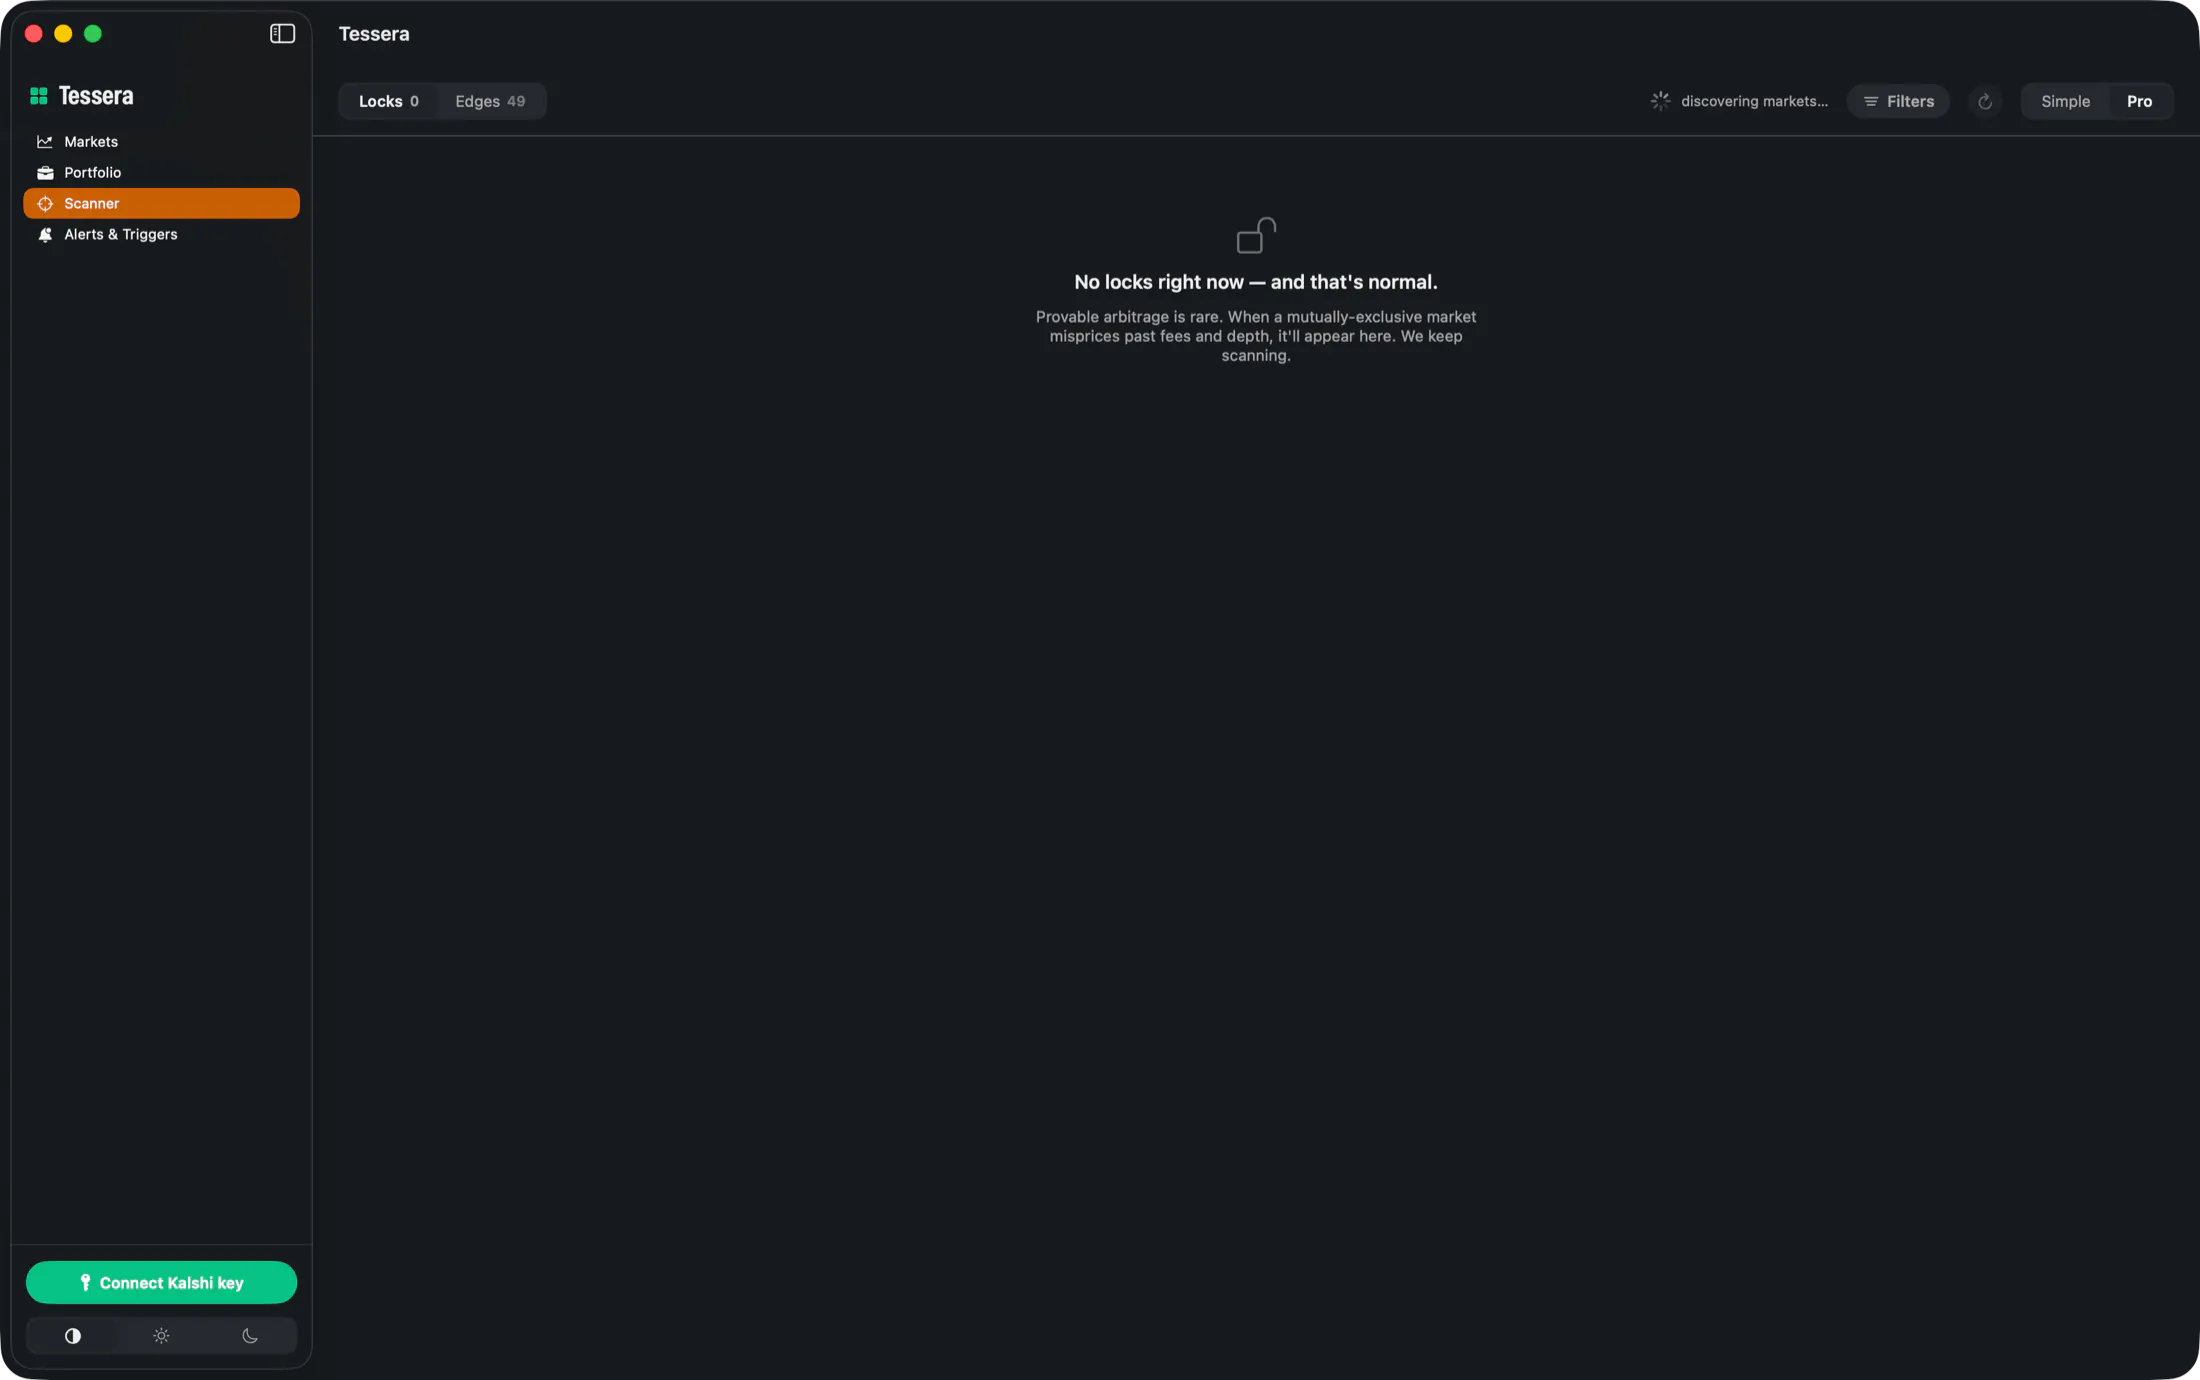Click 'No locks right now' heading
Viewport: 2200px width, 1380px height.
point(1256,282)
